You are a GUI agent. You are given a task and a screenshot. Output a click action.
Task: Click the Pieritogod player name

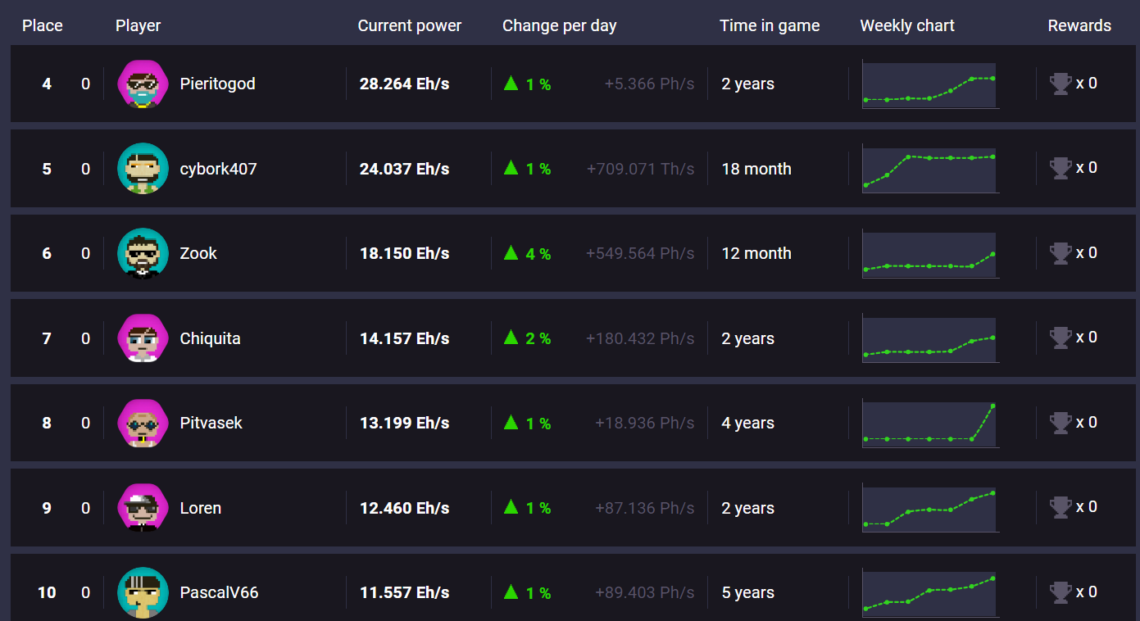point(217,84)
